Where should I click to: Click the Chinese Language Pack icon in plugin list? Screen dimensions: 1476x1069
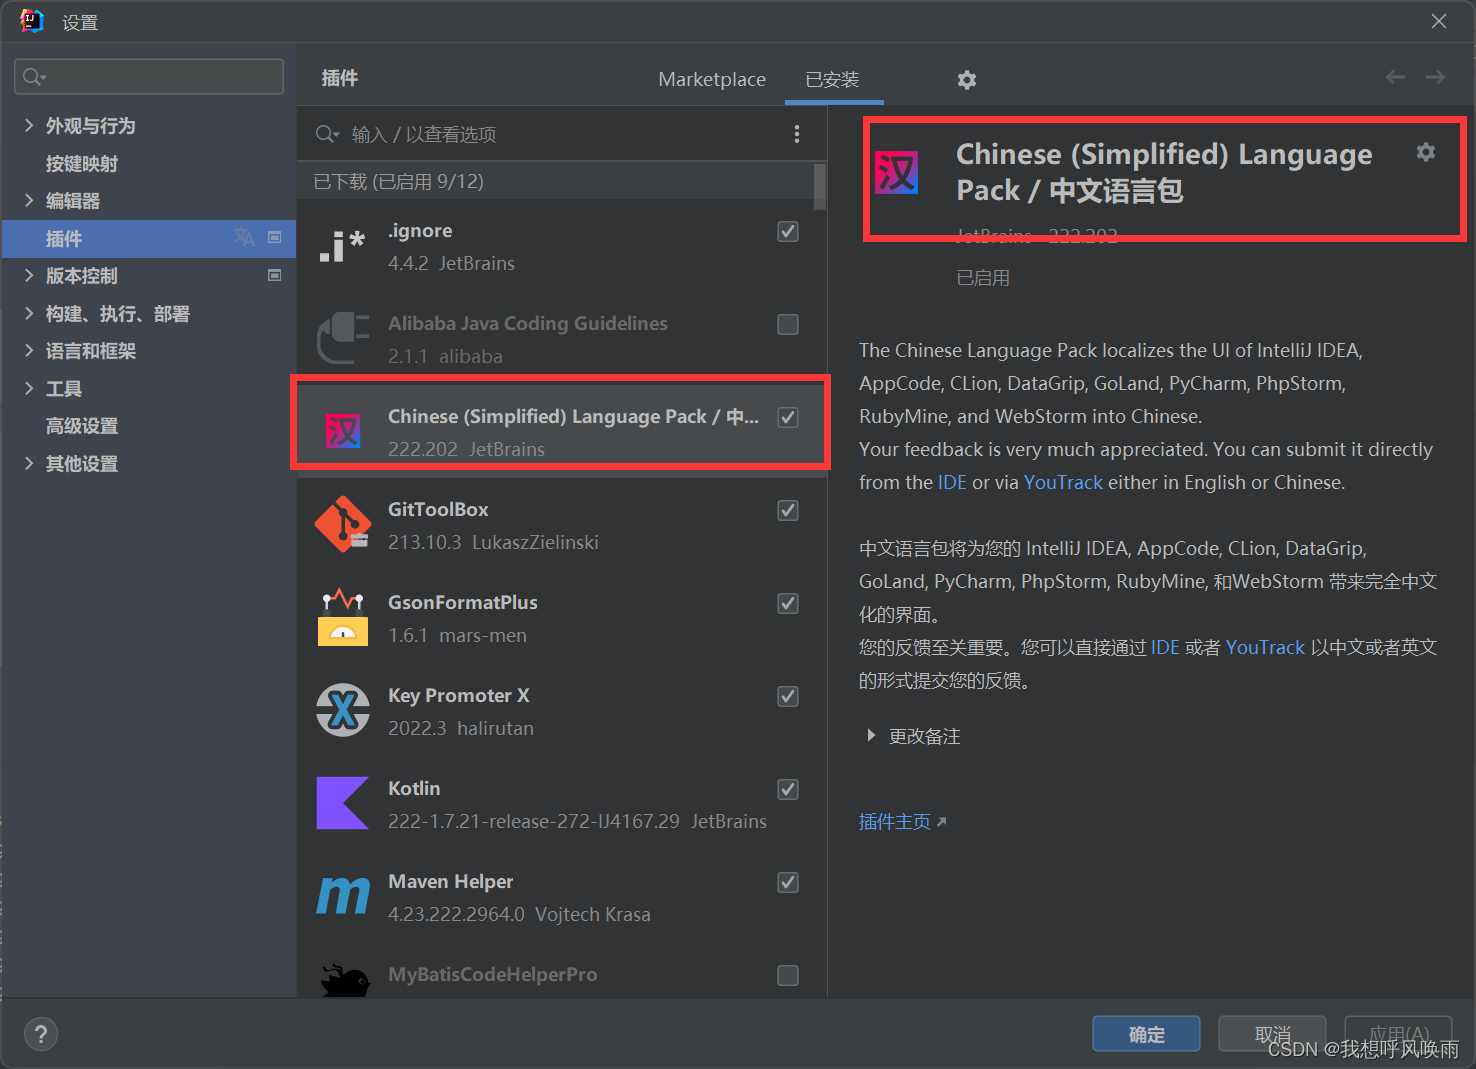pos(343,431)
